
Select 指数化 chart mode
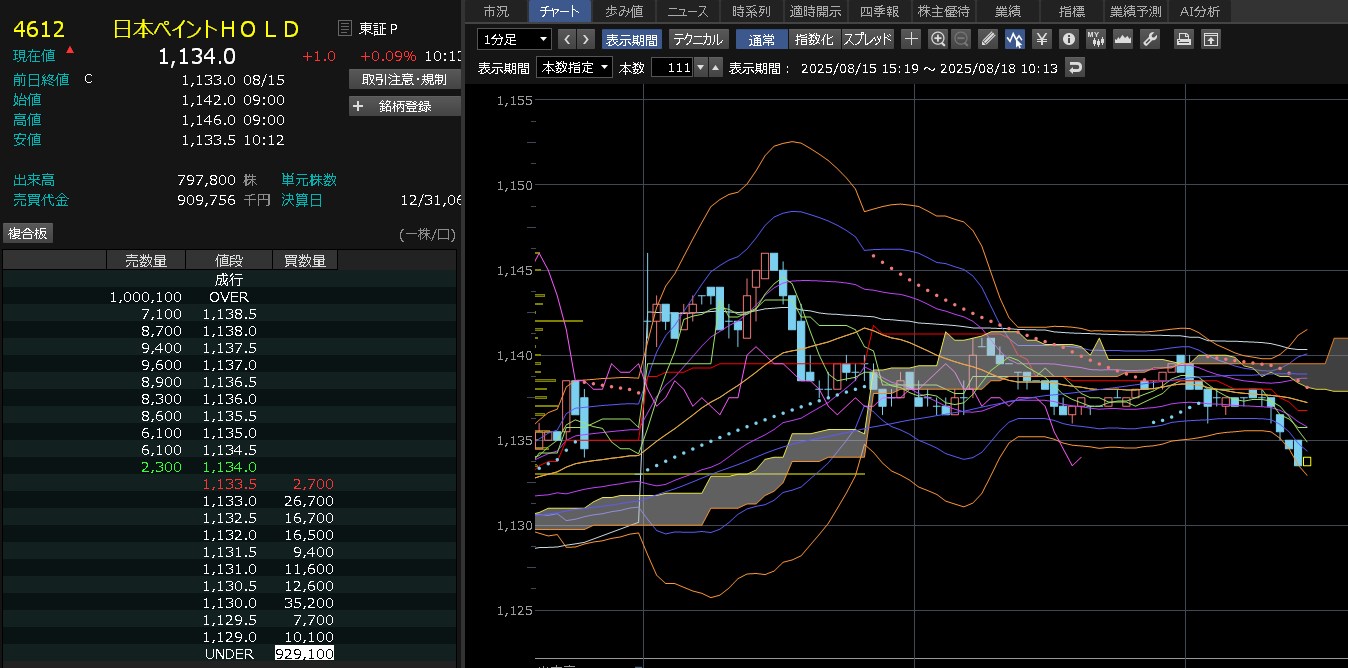815,39
